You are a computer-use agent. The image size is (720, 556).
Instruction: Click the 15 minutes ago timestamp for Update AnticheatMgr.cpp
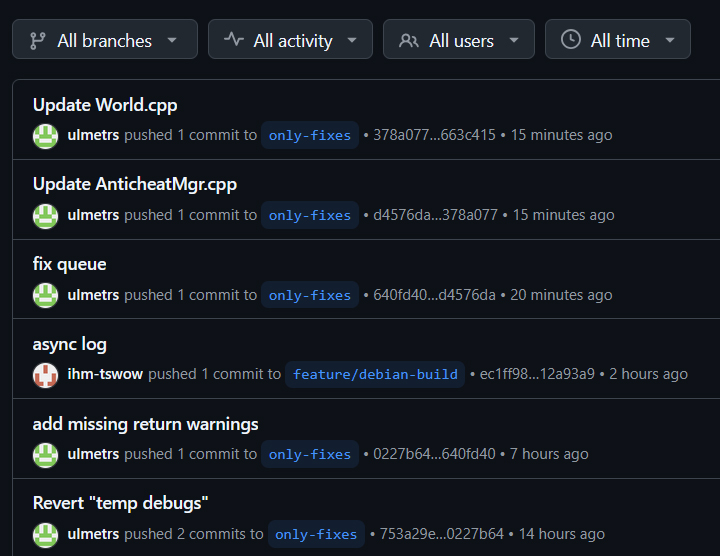pos(563,215)
